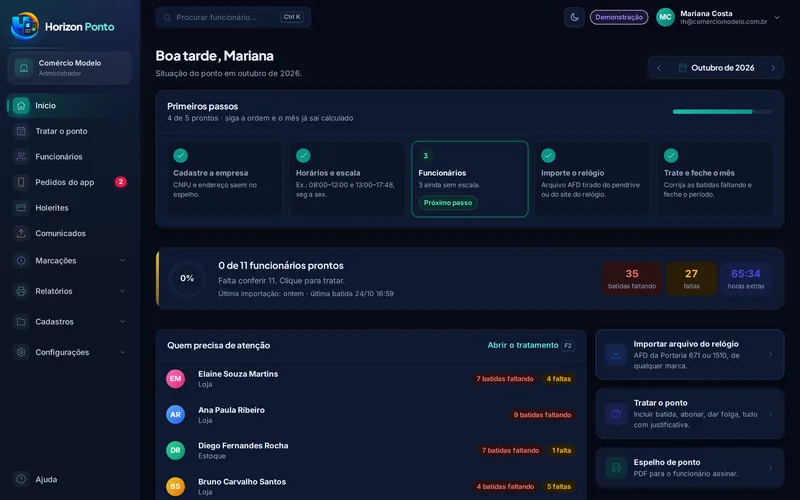Open Comunicados menu item

coord(70,233)
